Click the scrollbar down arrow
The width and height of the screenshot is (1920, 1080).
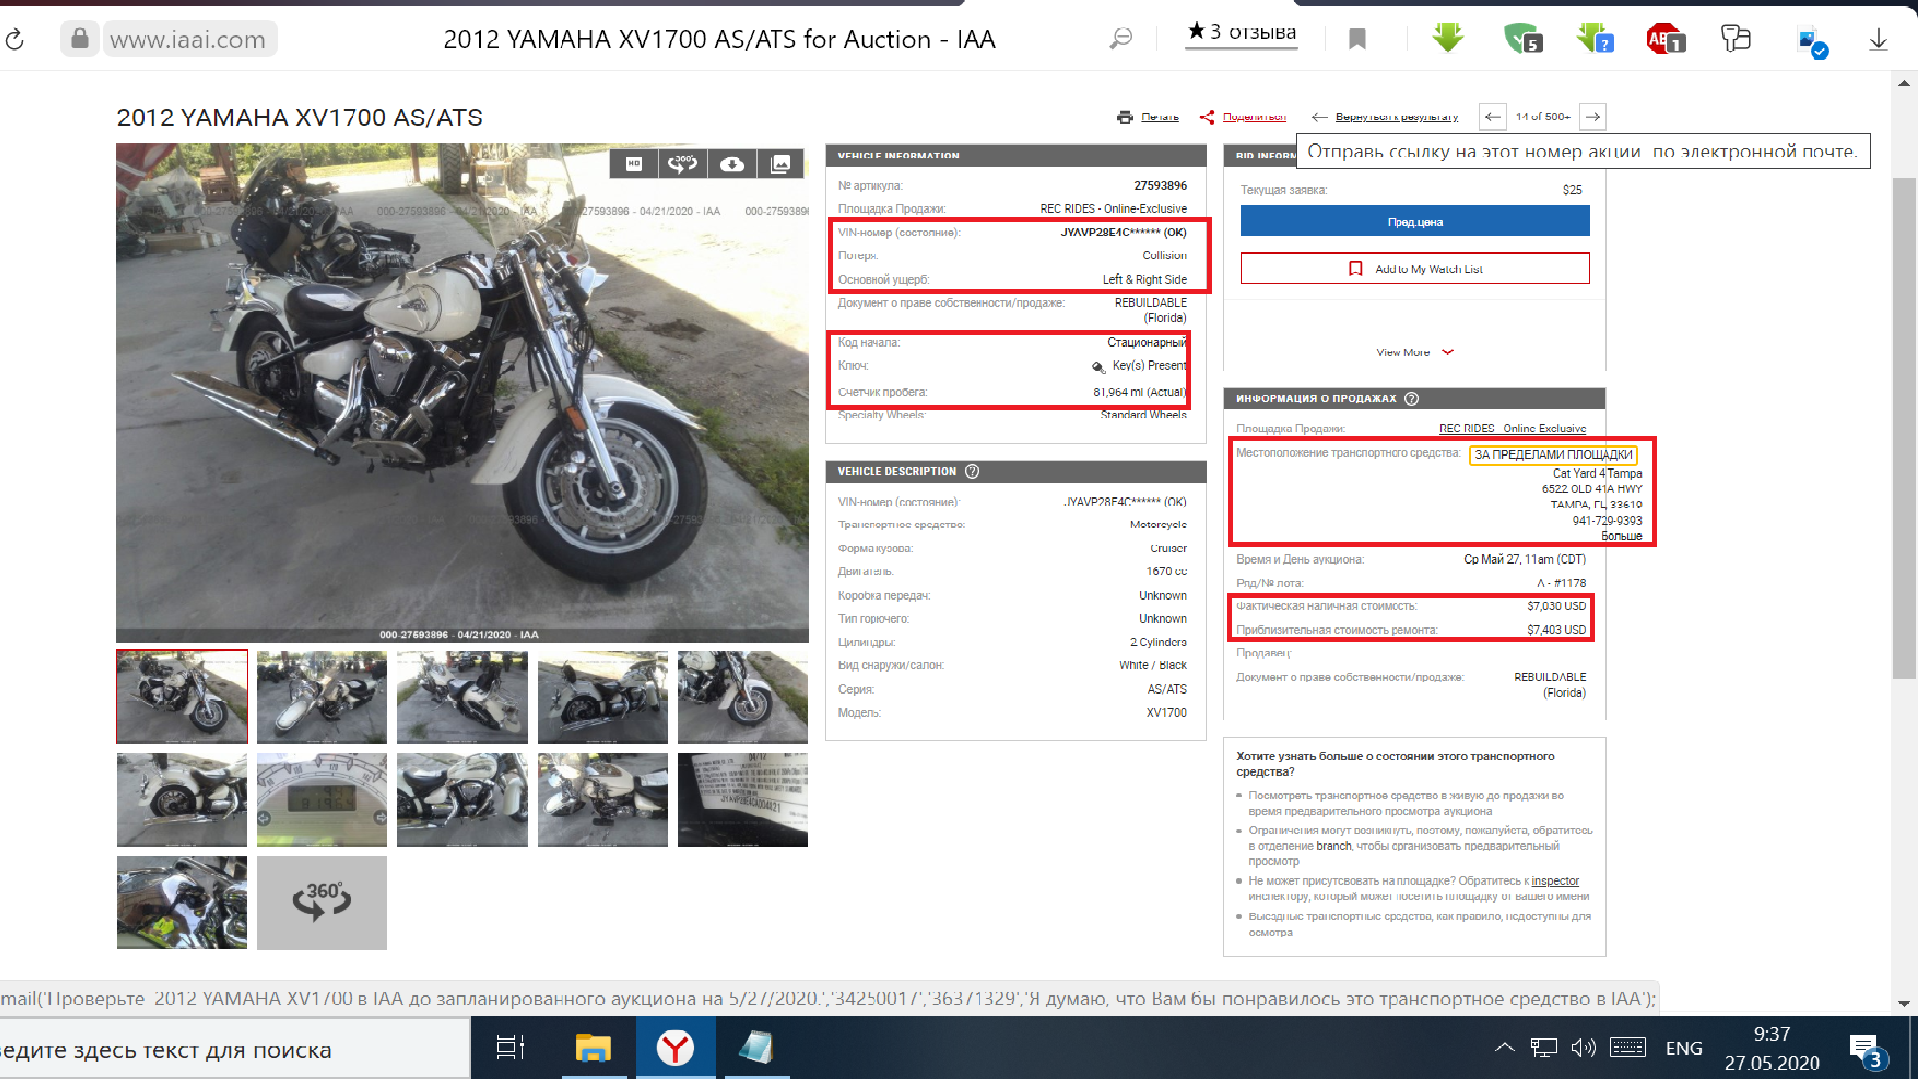click(x=1904, y=1003)
